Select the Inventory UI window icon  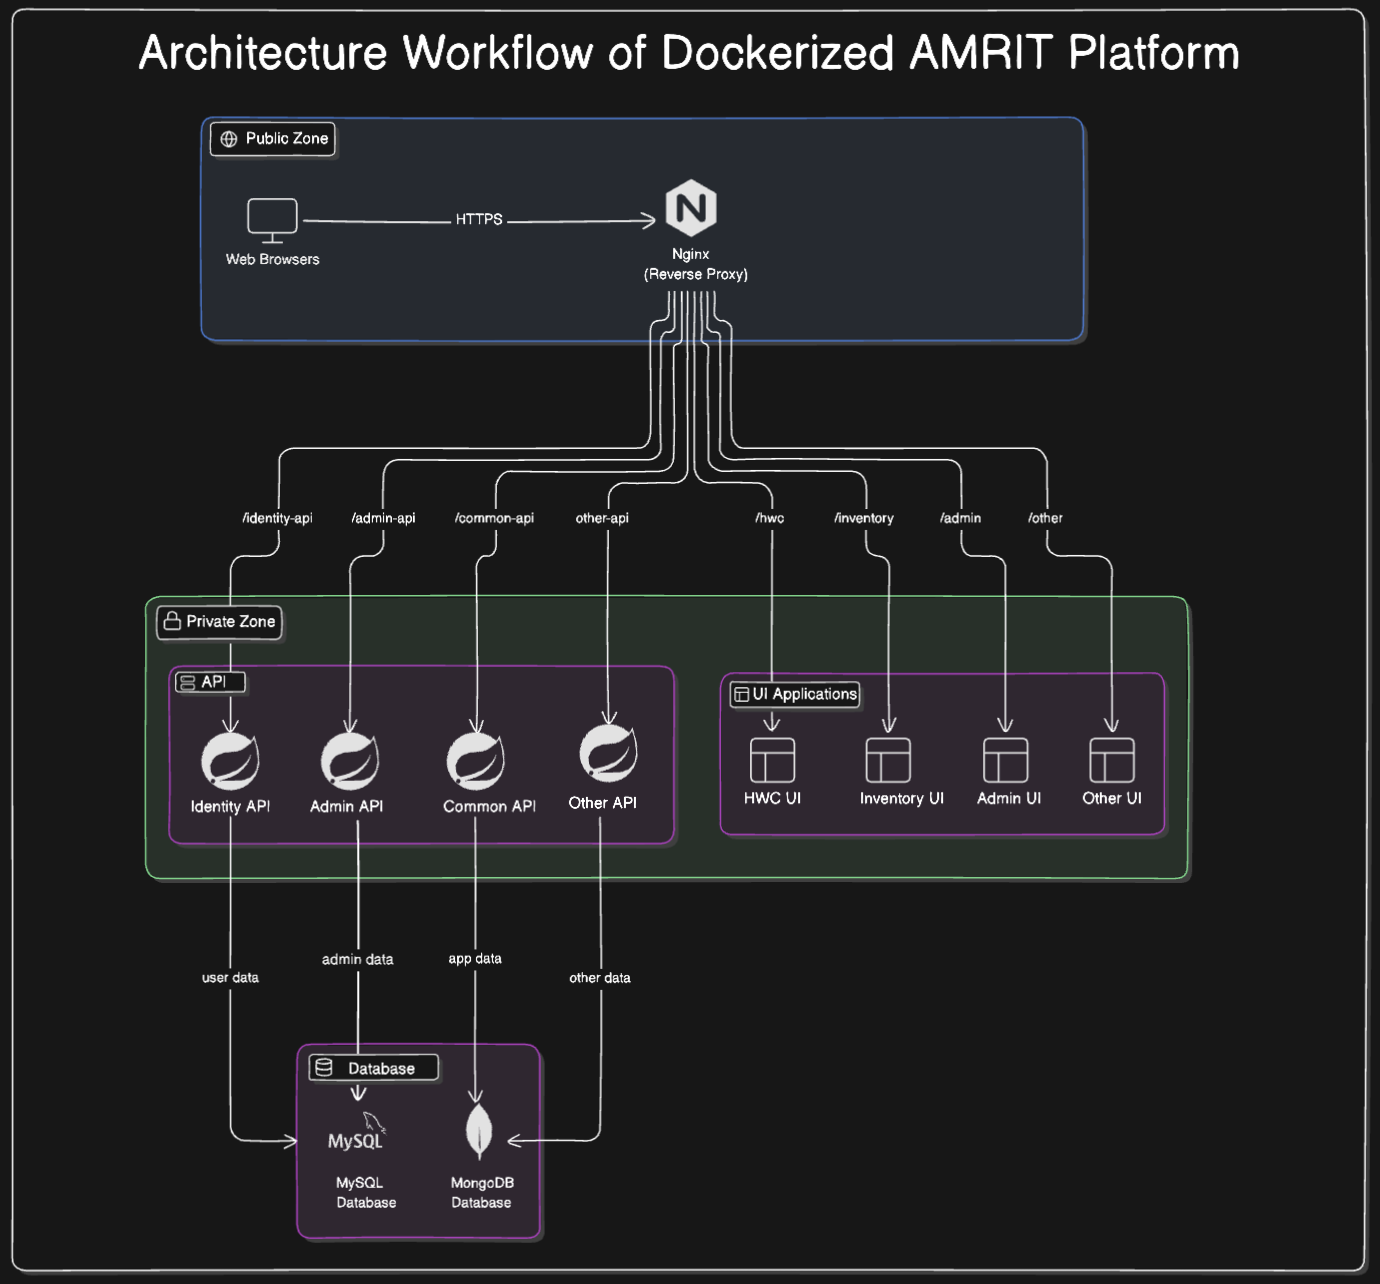coord(889,760)
